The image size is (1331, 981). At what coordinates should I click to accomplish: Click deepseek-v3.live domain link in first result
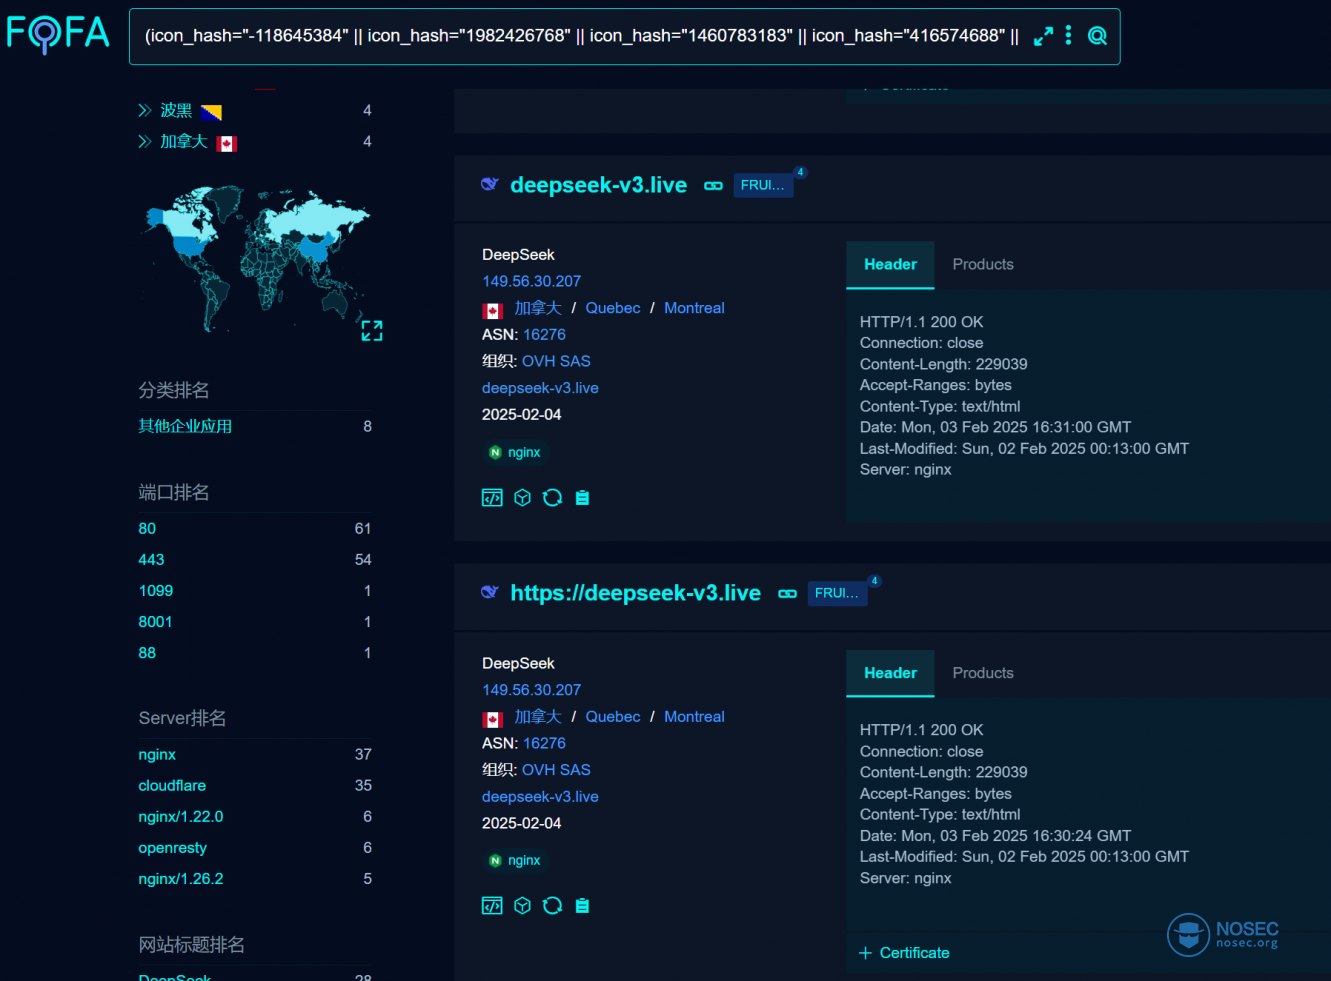coord(540,388)
